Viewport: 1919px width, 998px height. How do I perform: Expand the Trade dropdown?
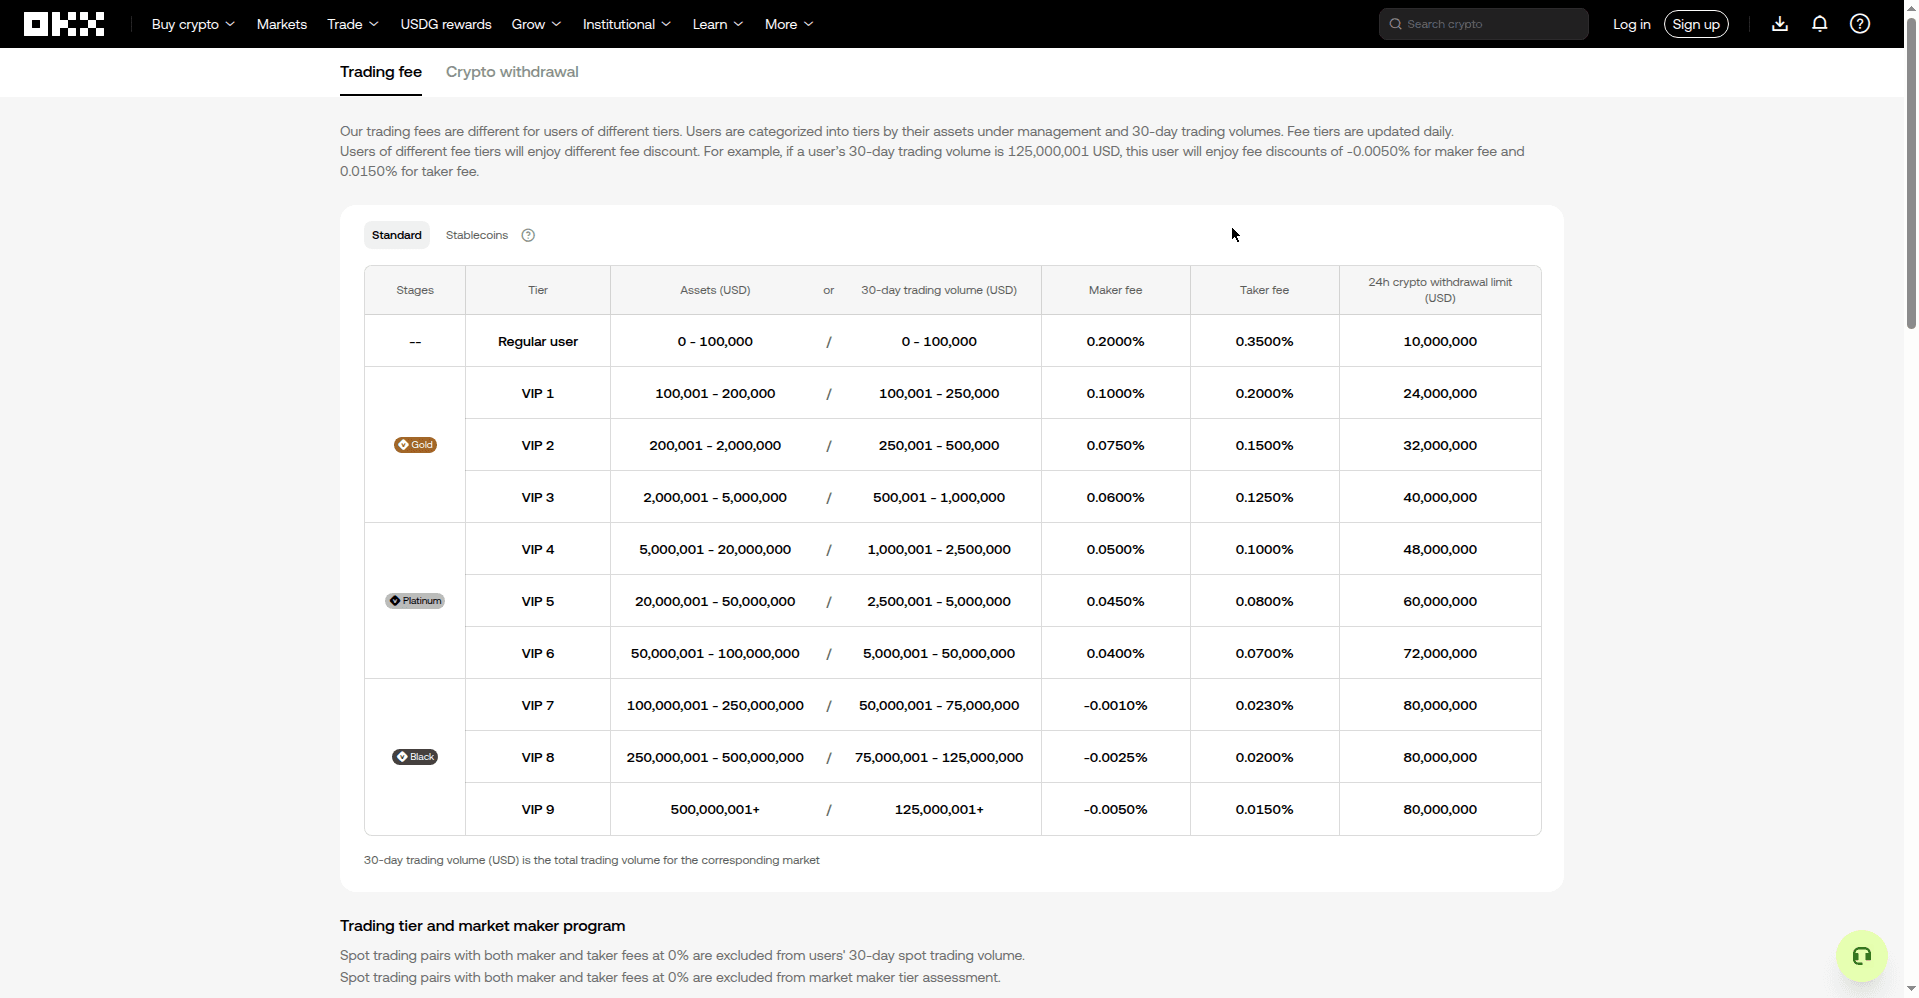click(x=353, y=24)
